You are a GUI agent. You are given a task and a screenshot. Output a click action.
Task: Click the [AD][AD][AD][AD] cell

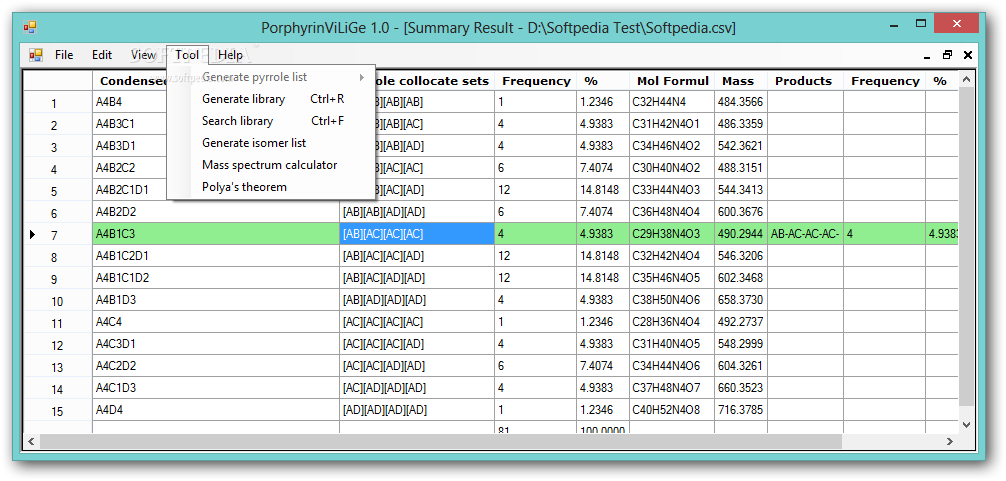pyautogui.click(x=417, y=409)
